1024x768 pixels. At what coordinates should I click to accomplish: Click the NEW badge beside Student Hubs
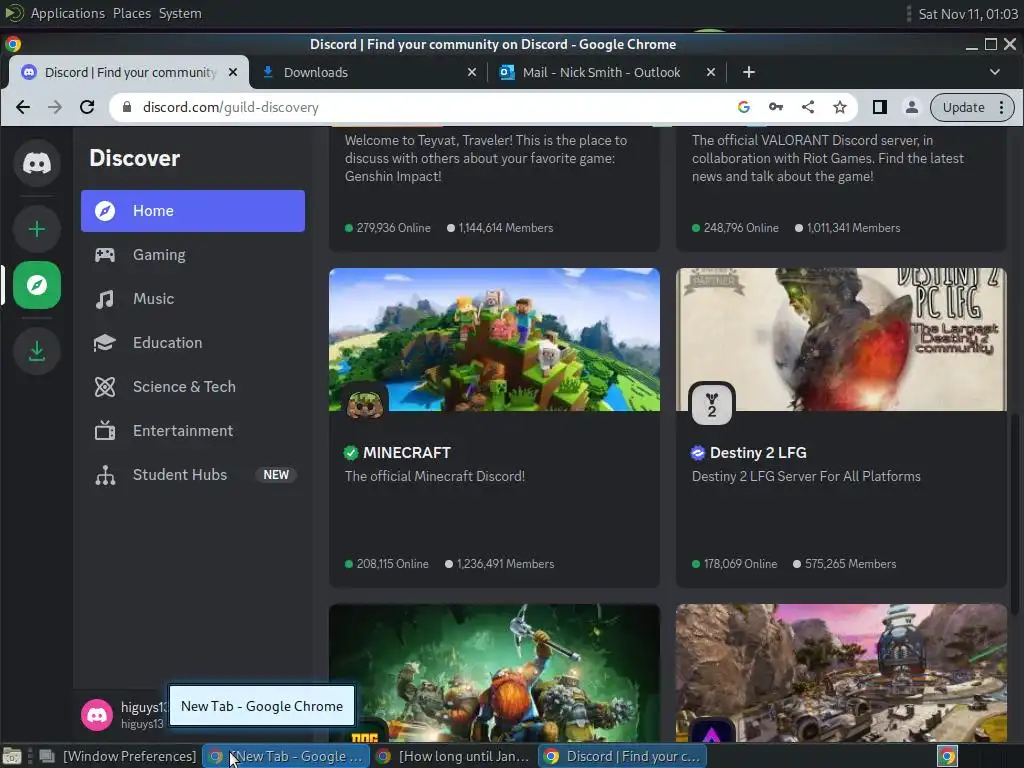(276, 475)
